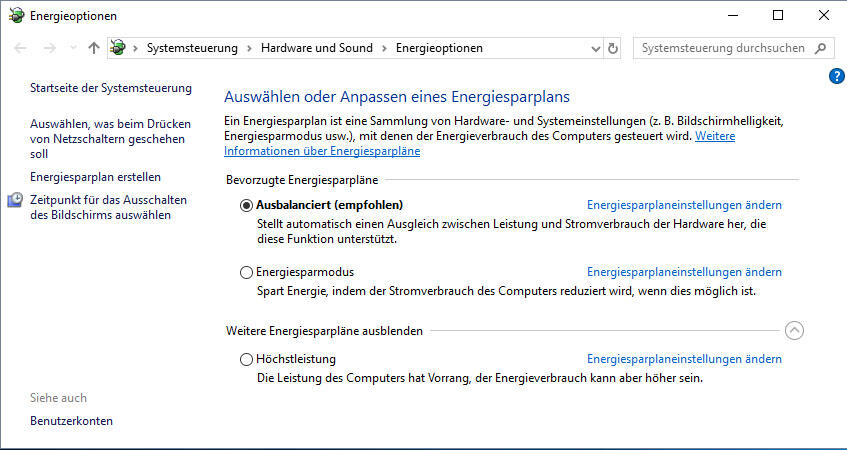Image resolution: width=847 pixels, height=450 pixels.
Task: Select the Ausbalanciert (empfohlen) power plan
Action: pos(247,205)
